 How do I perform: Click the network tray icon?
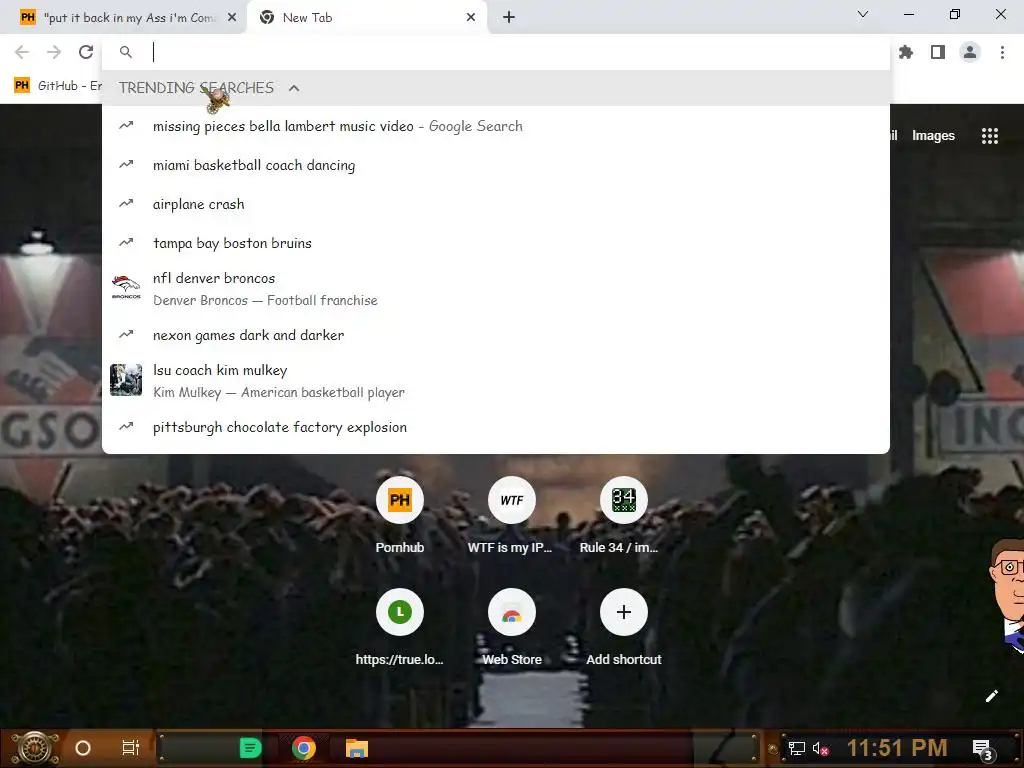797,748
